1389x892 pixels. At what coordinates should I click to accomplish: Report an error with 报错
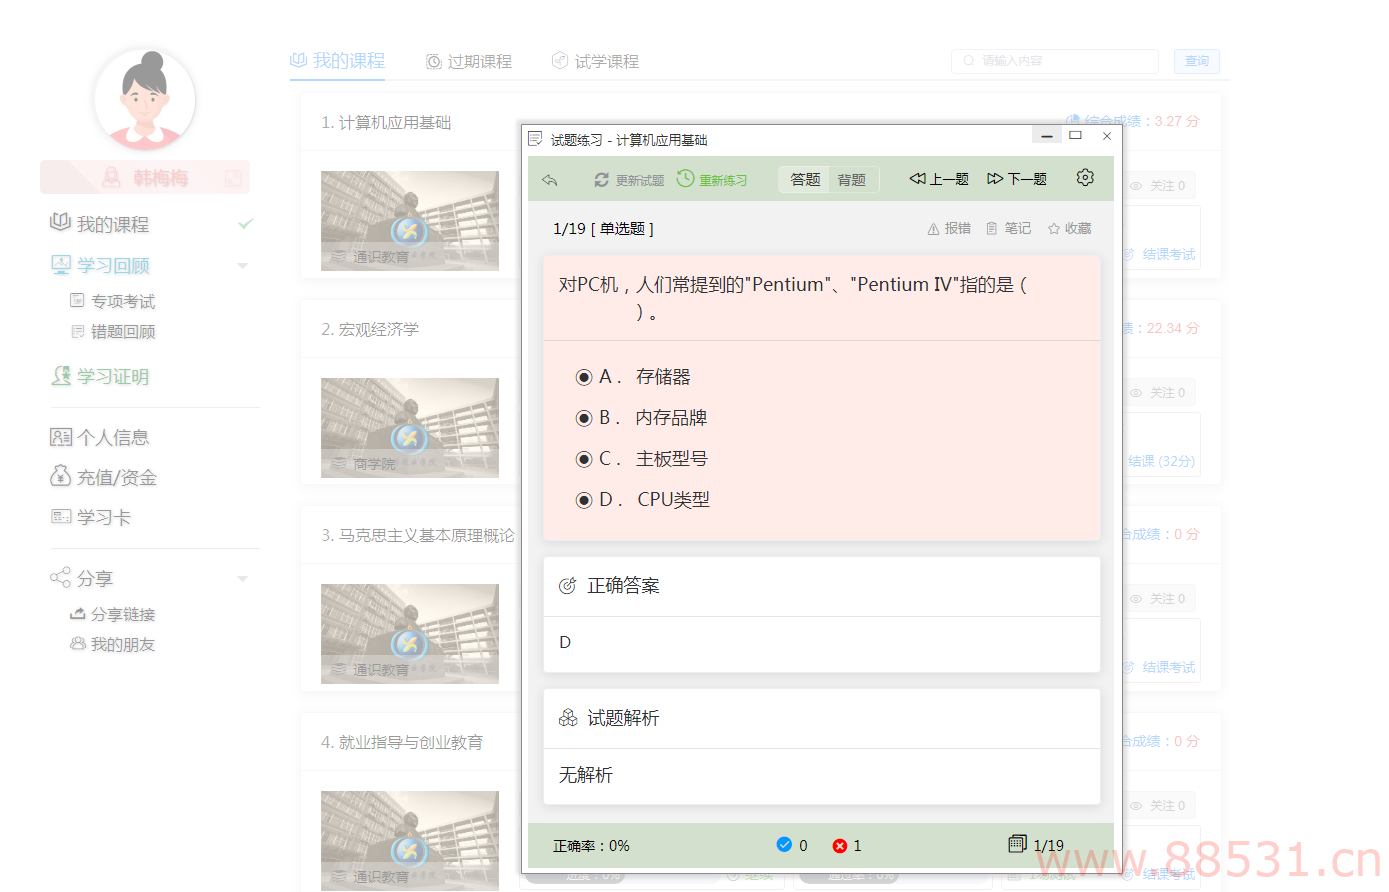pyautogui.click(x=949, y=228)
